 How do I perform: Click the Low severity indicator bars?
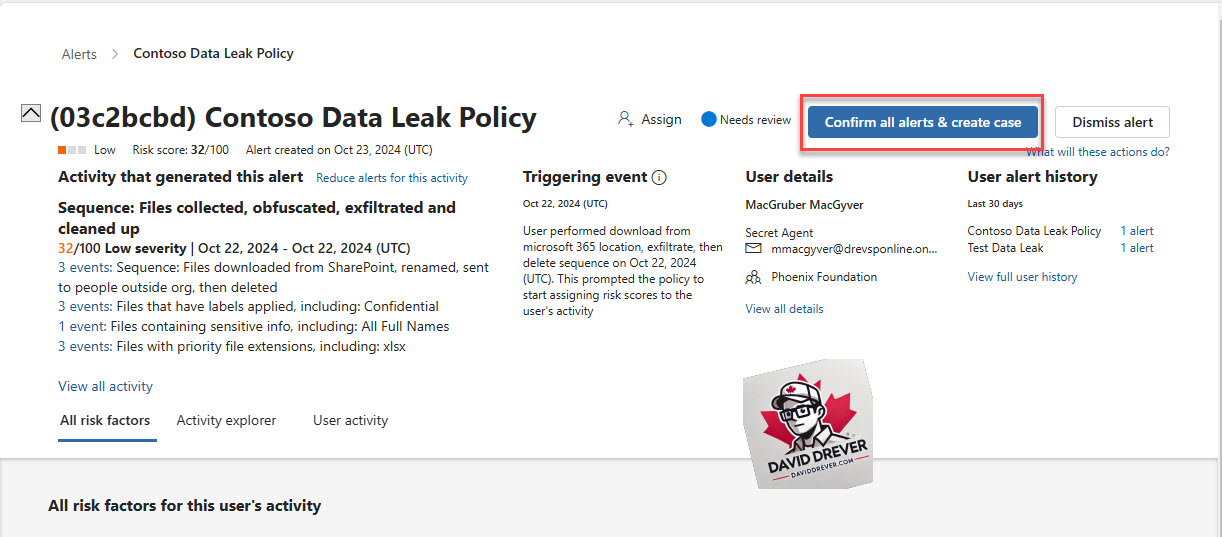tap(72, 150)
